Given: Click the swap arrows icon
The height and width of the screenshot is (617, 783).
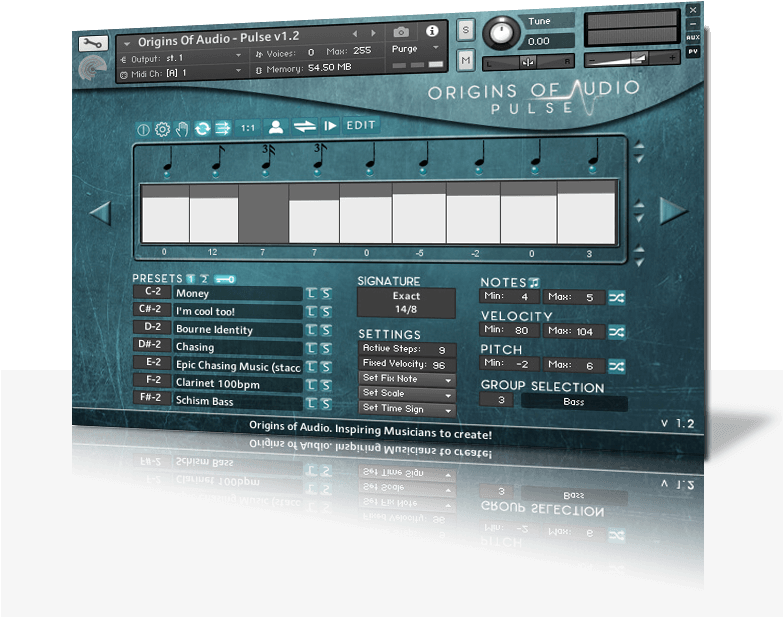Looking at the screenshot, I should 305,126.
